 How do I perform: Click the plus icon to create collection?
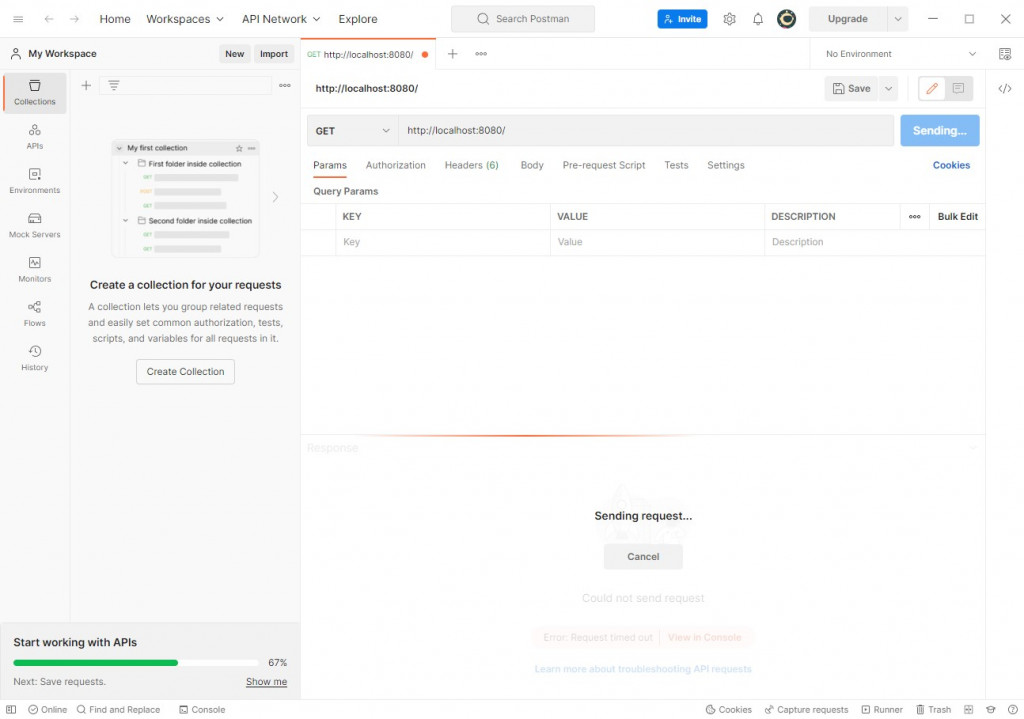pos(86,86)
